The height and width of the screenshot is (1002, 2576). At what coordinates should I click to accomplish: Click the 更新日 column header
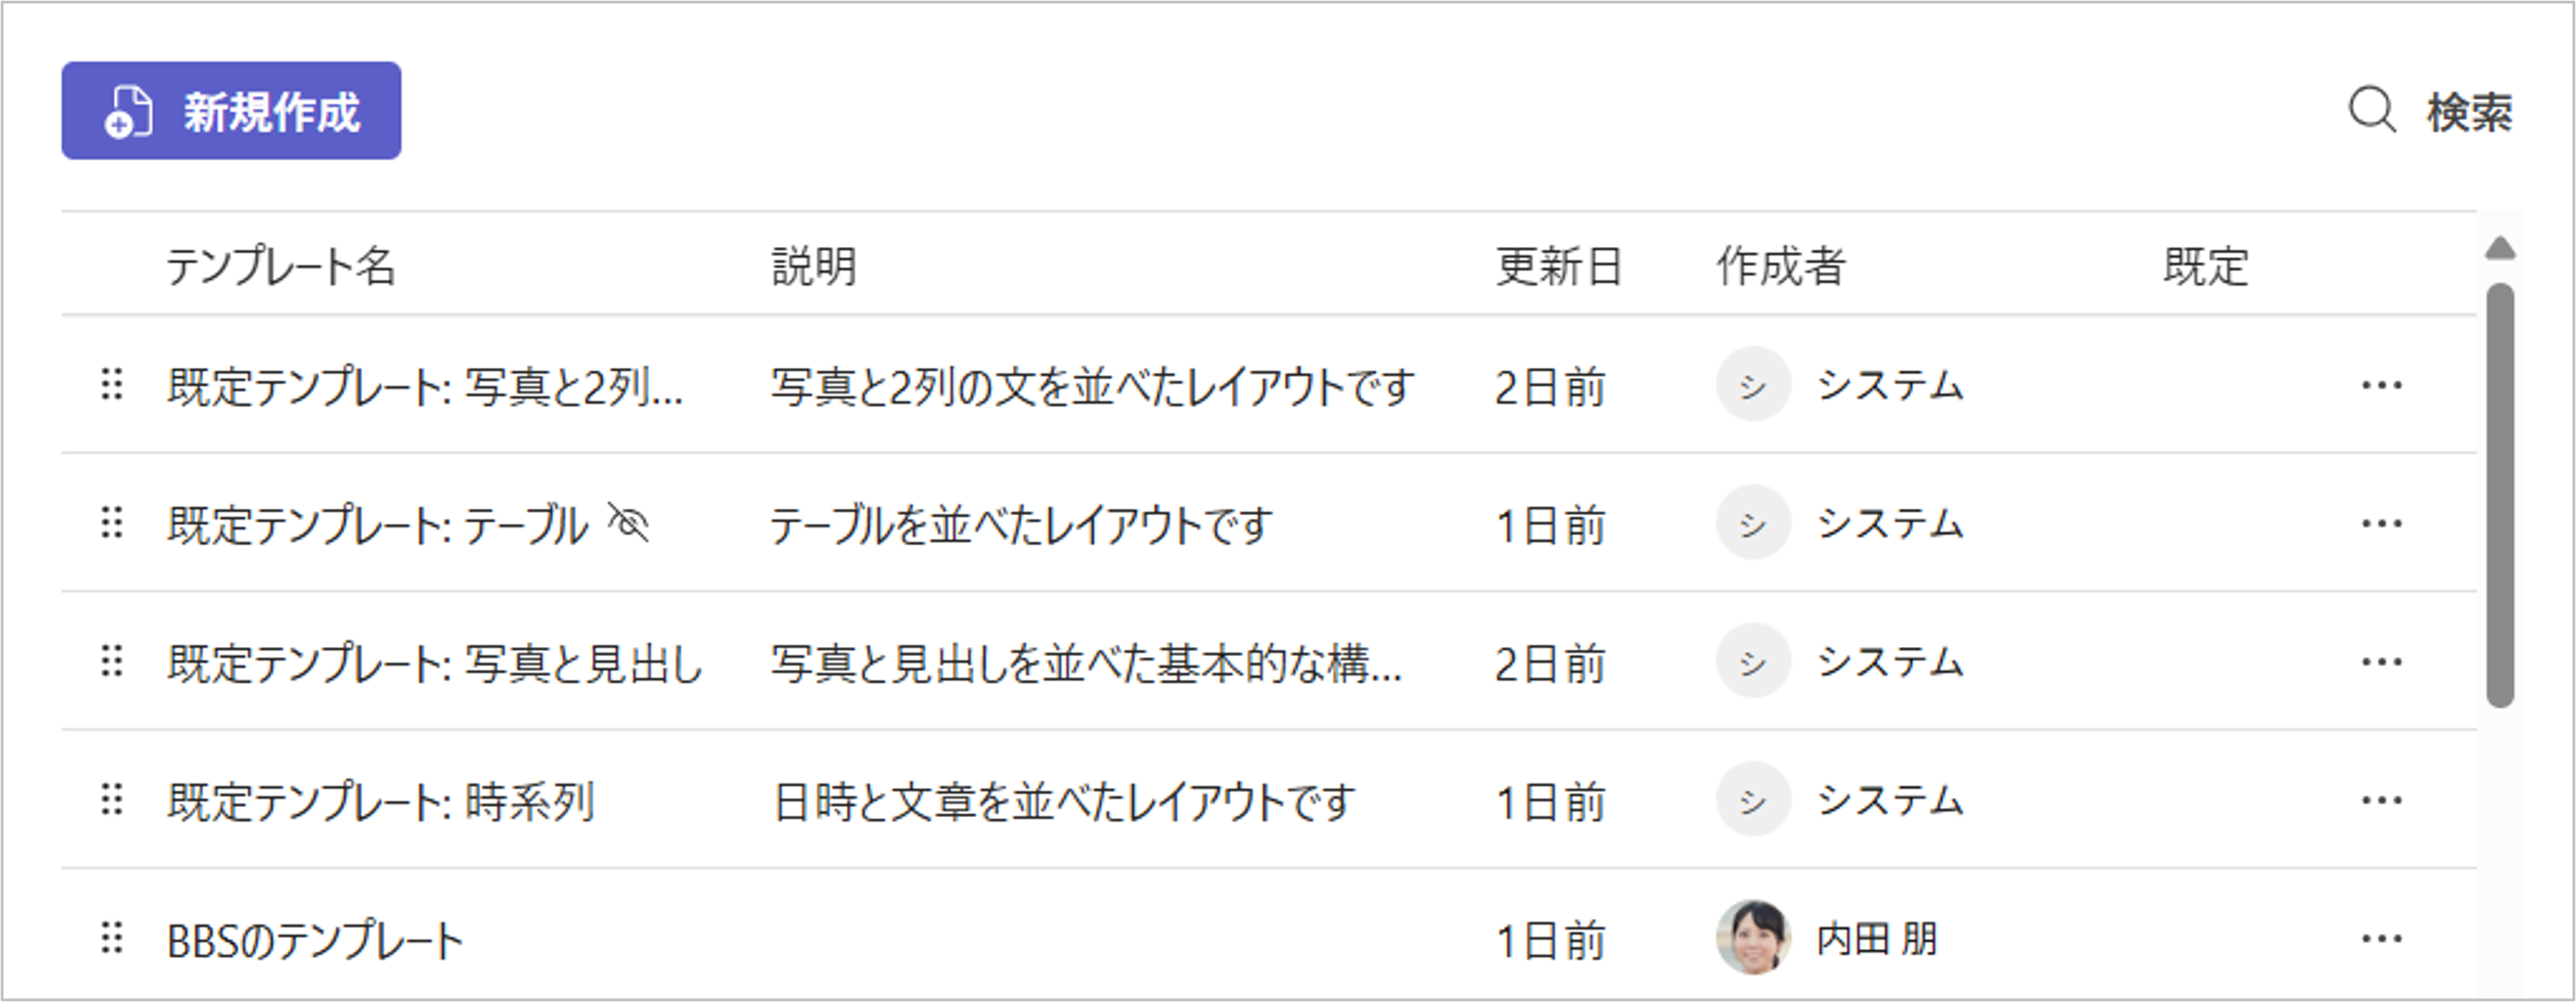[1558, 266]
